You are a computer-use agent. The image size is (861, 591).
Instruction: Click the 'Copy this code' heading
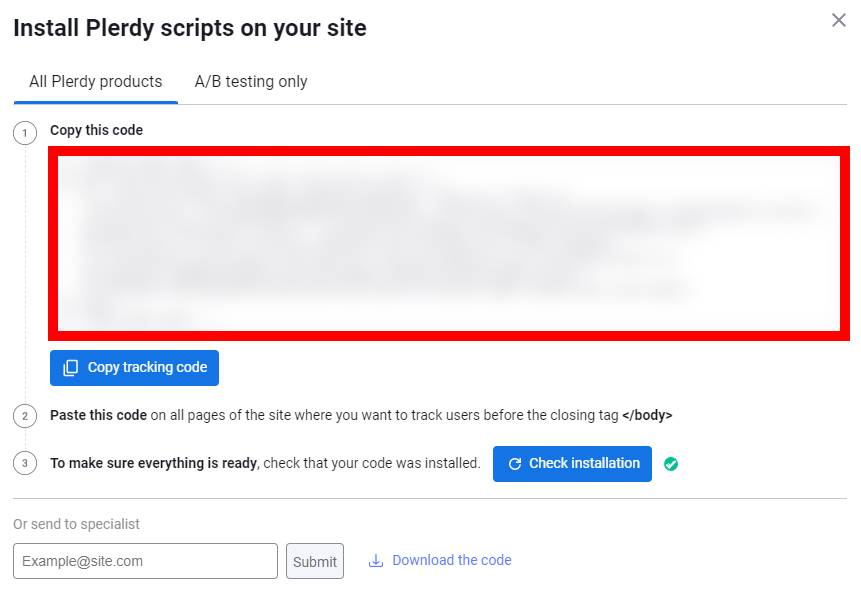pyautogui.click(x=97, y=130)
